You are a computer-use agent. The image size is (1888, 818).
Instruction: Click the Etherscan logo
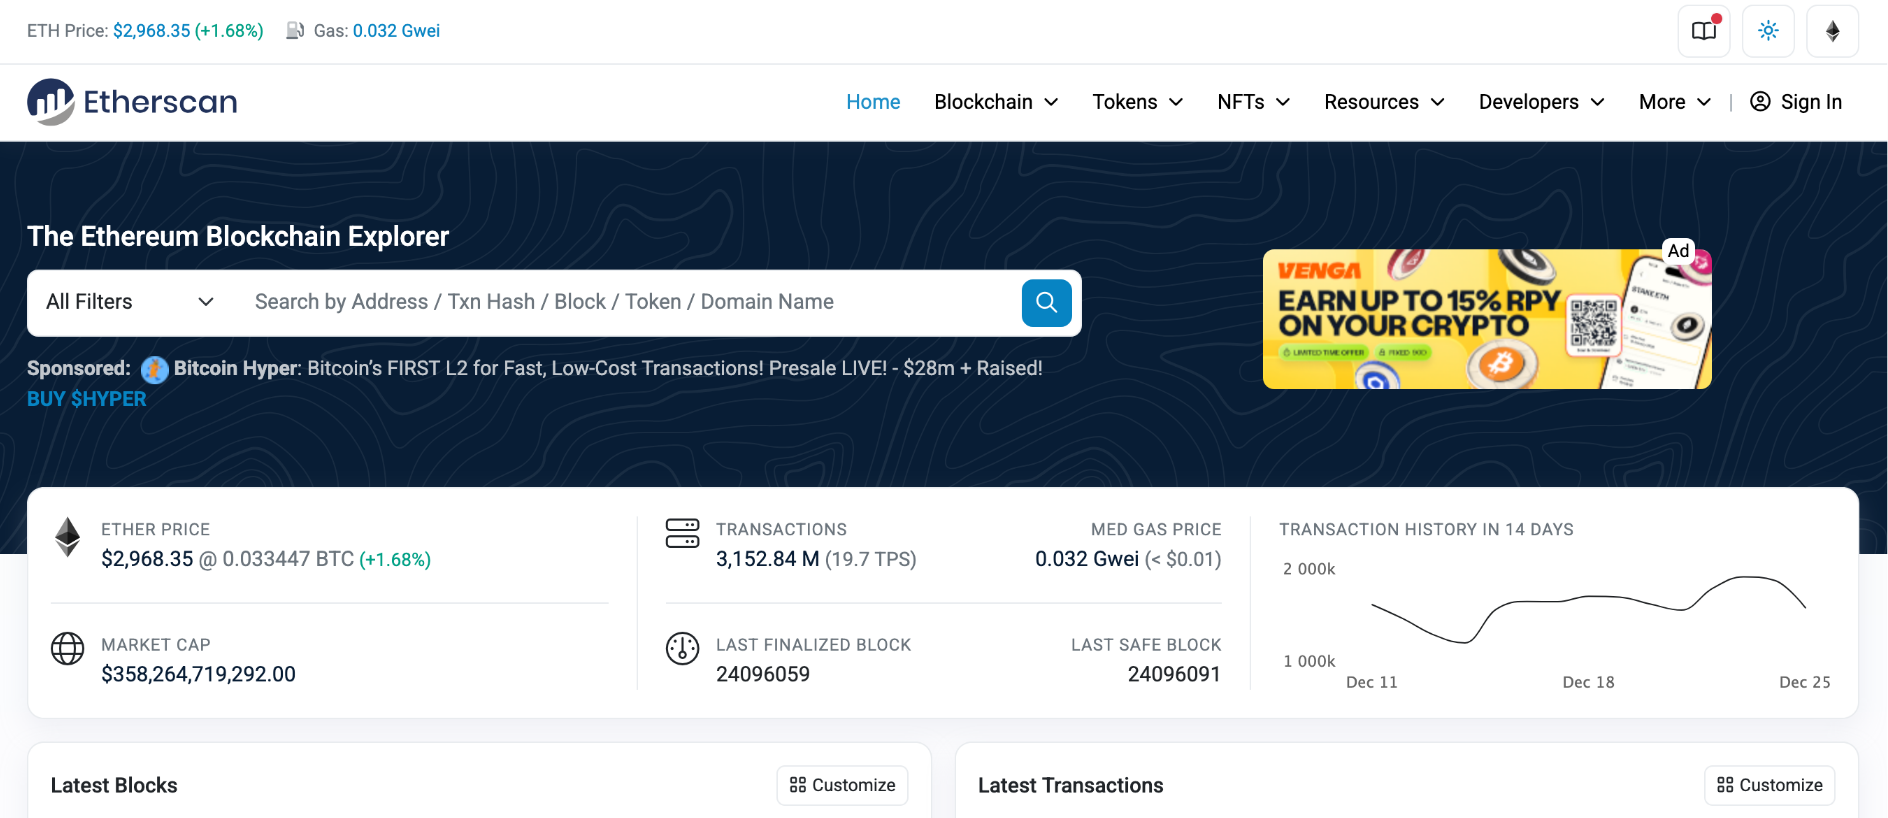point(132,102)
